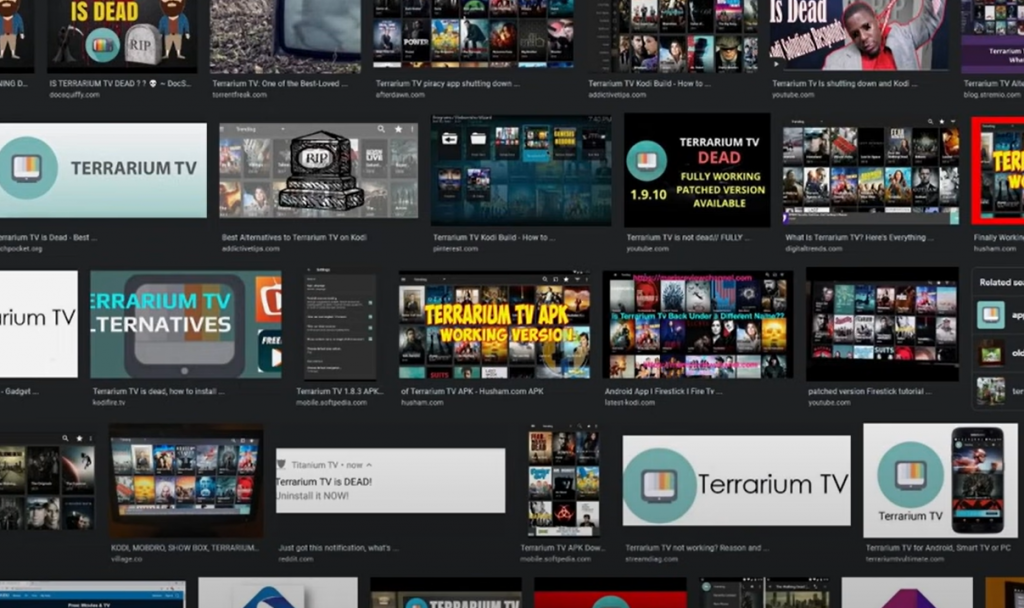Click the blog.stremio.com source link
1024x608 pixels.
point(992,95)
